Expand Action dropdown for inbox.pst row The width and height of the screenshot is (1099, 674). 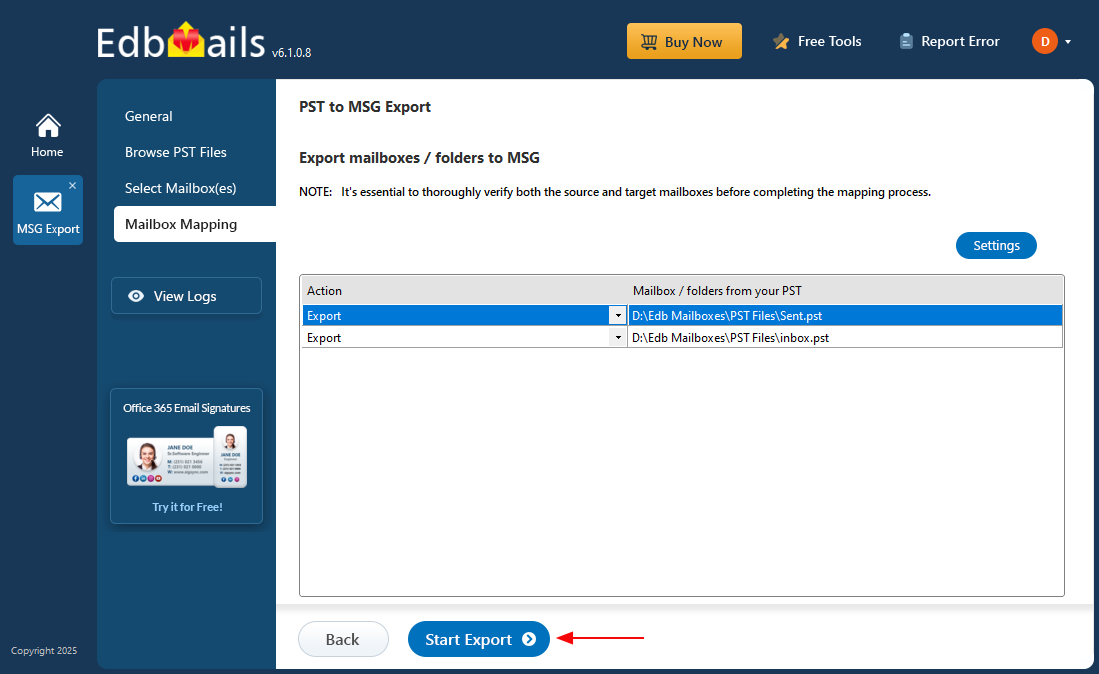(617, 338)
